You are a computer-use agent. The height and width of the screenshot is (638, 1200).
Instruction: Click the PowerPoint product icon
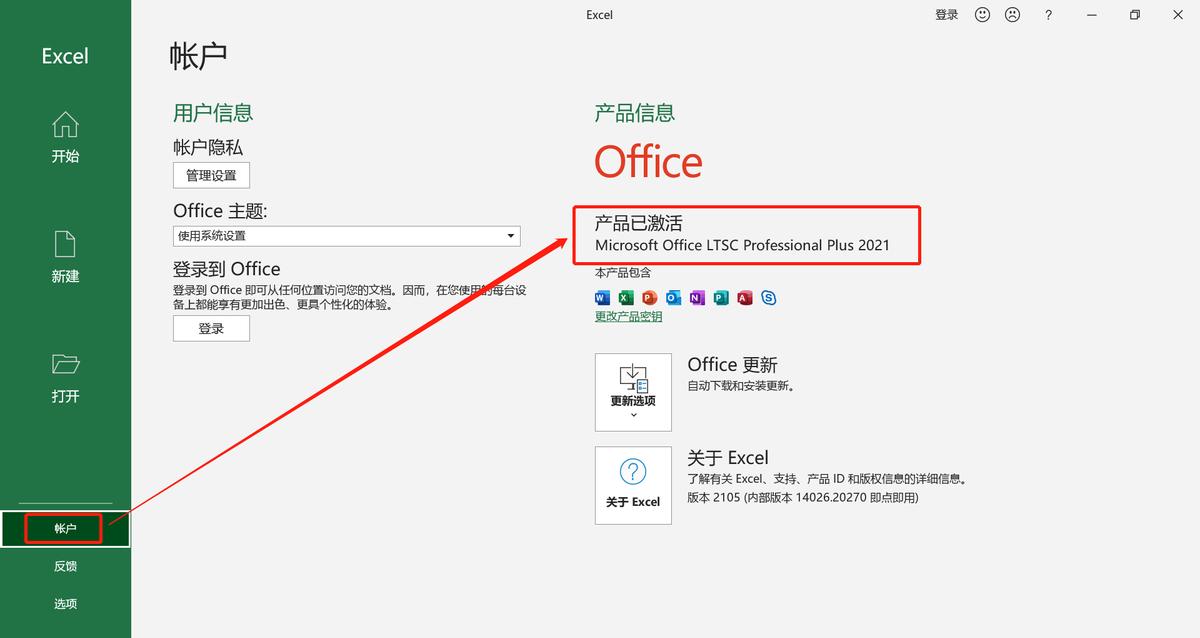point(649,297)
